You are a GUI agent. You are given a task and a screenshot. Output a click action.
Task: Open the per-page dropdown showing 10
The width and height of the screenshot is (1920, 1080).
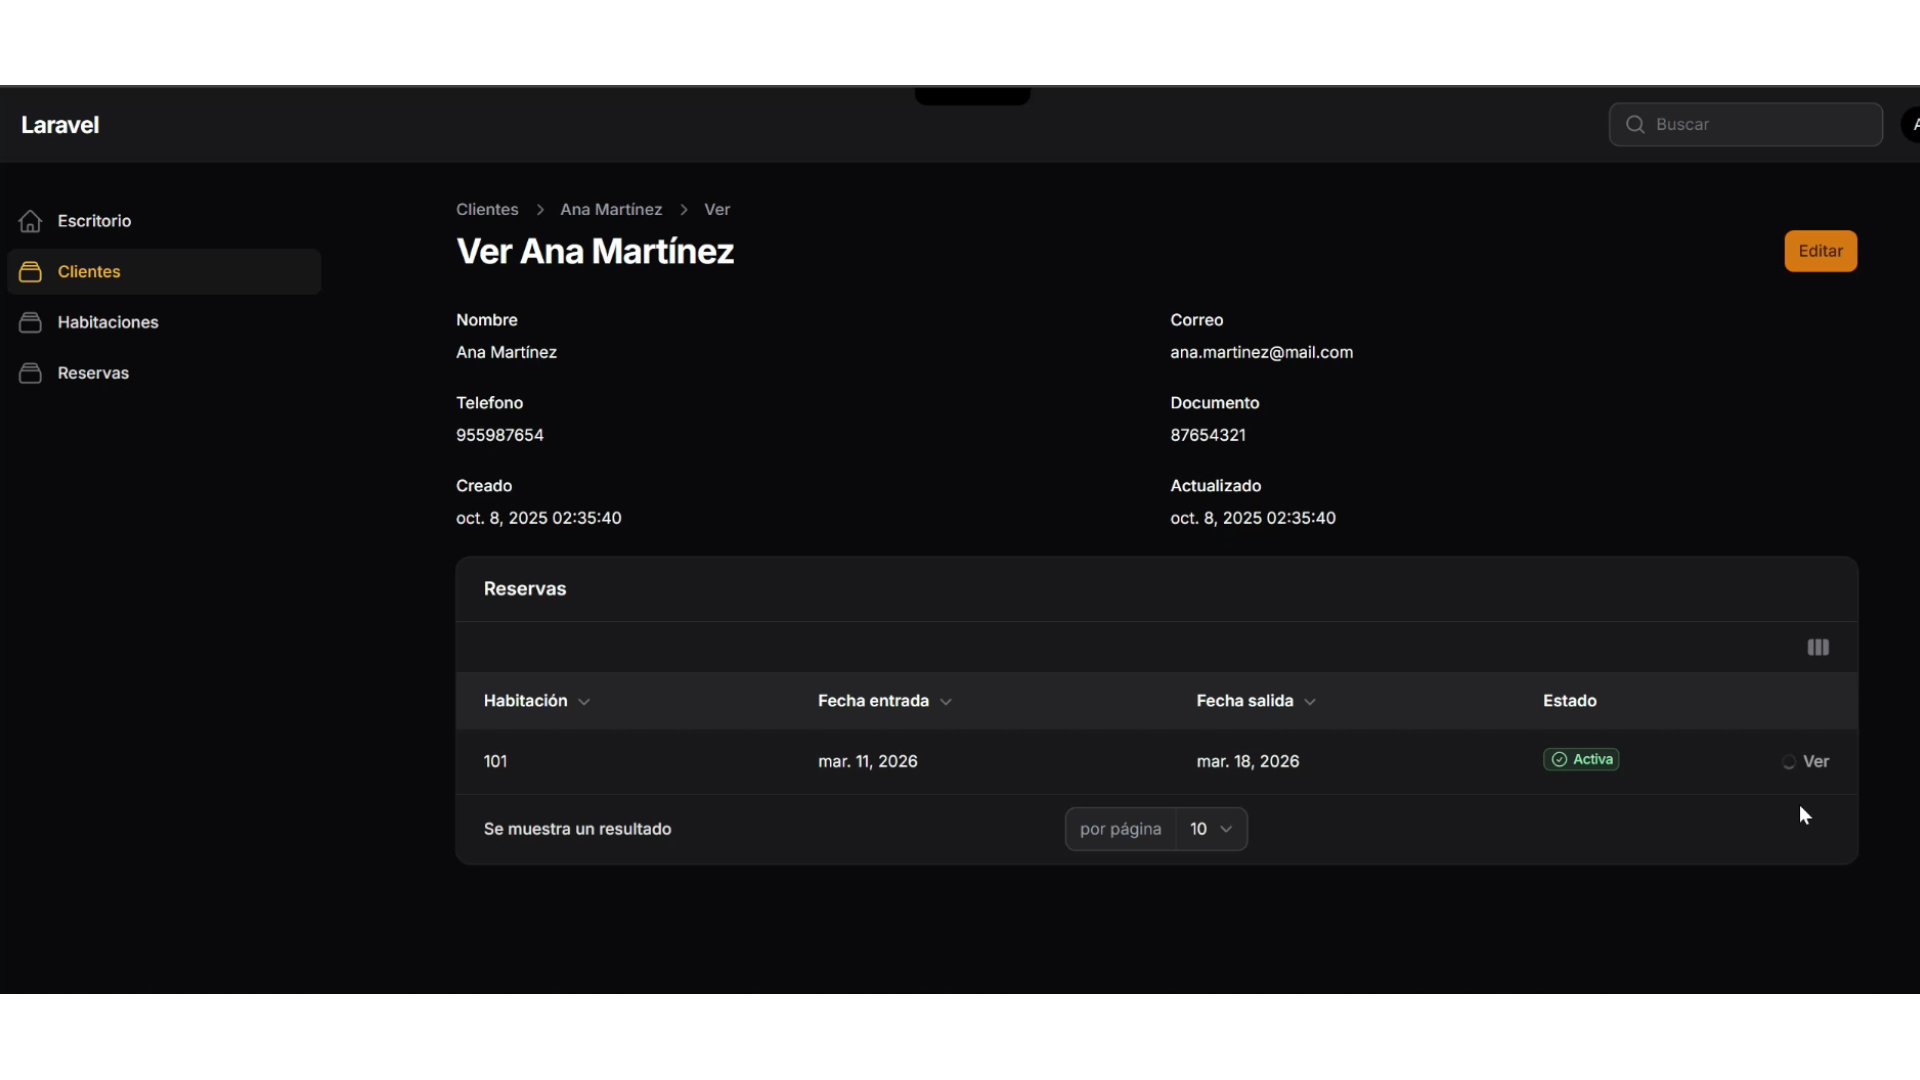point(1211,829)
